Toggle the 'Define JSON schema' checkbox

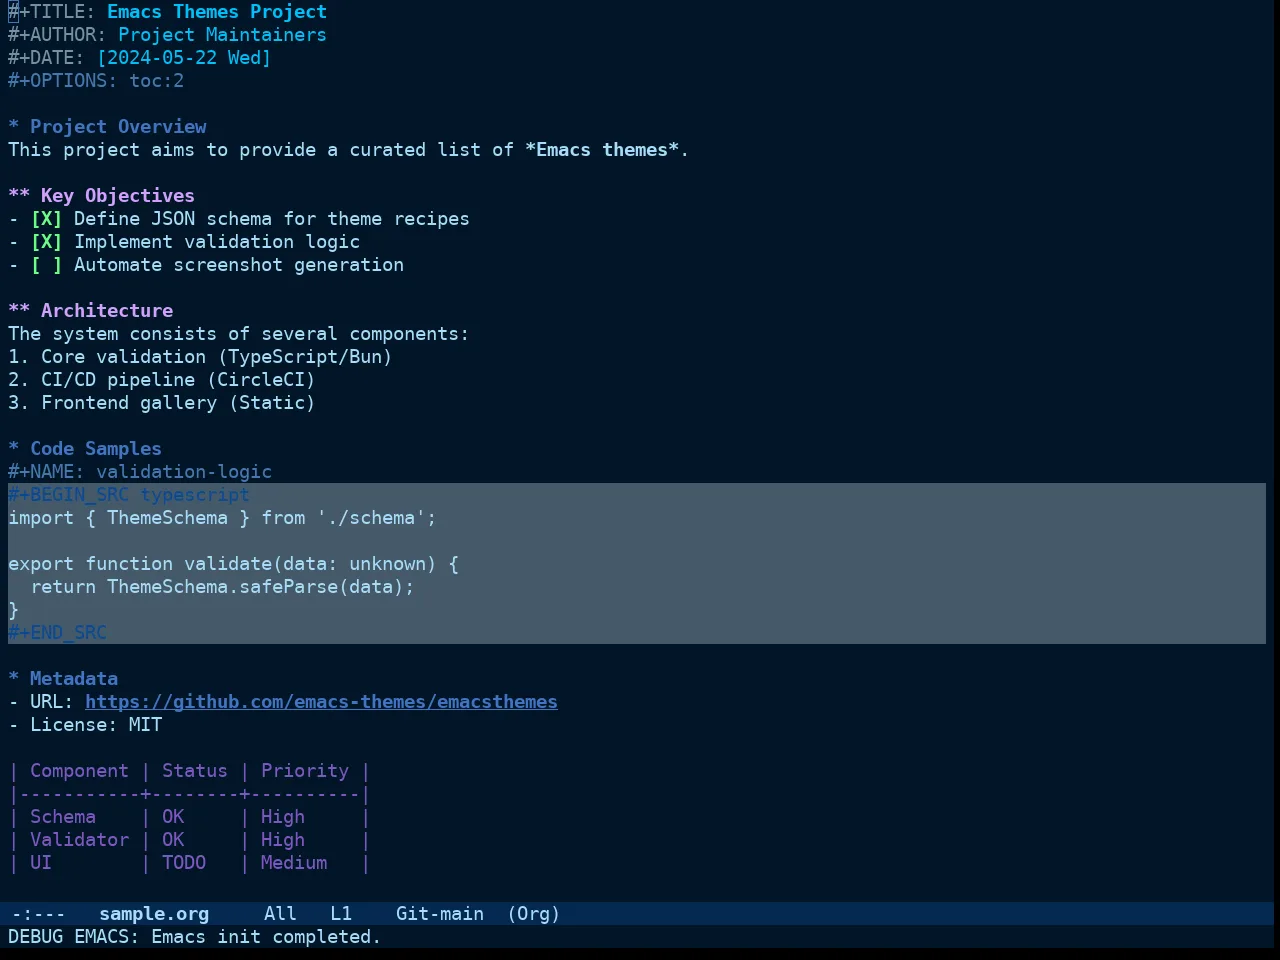pos(46,219)
